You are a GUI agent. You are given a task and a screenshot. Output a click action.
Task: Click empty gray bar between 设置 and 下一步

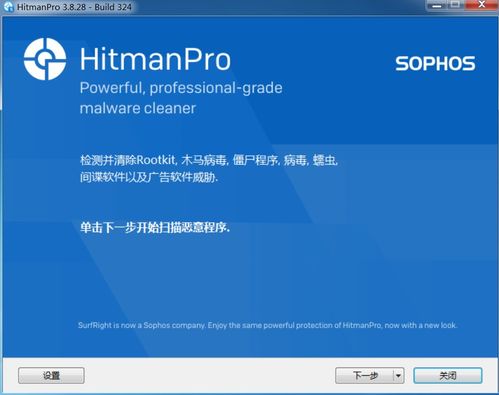click(x=209, y=376)
